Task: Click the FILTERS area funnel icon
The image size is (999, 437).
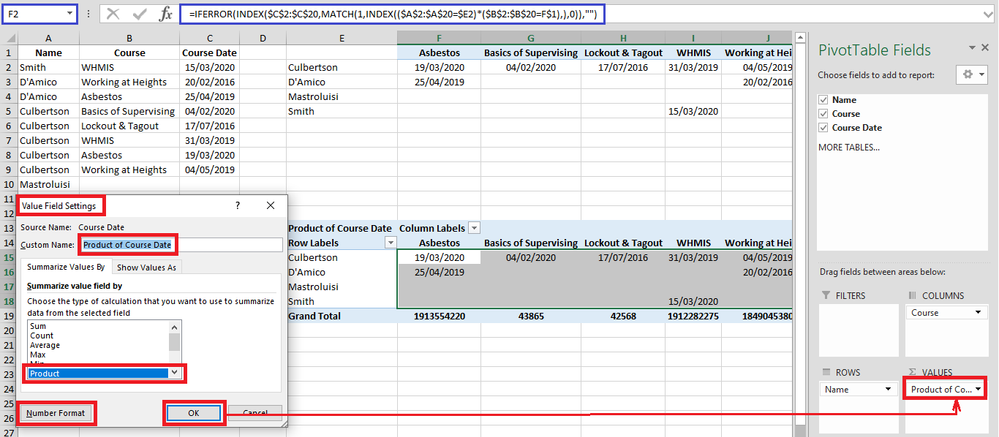Action: [826, 296]
